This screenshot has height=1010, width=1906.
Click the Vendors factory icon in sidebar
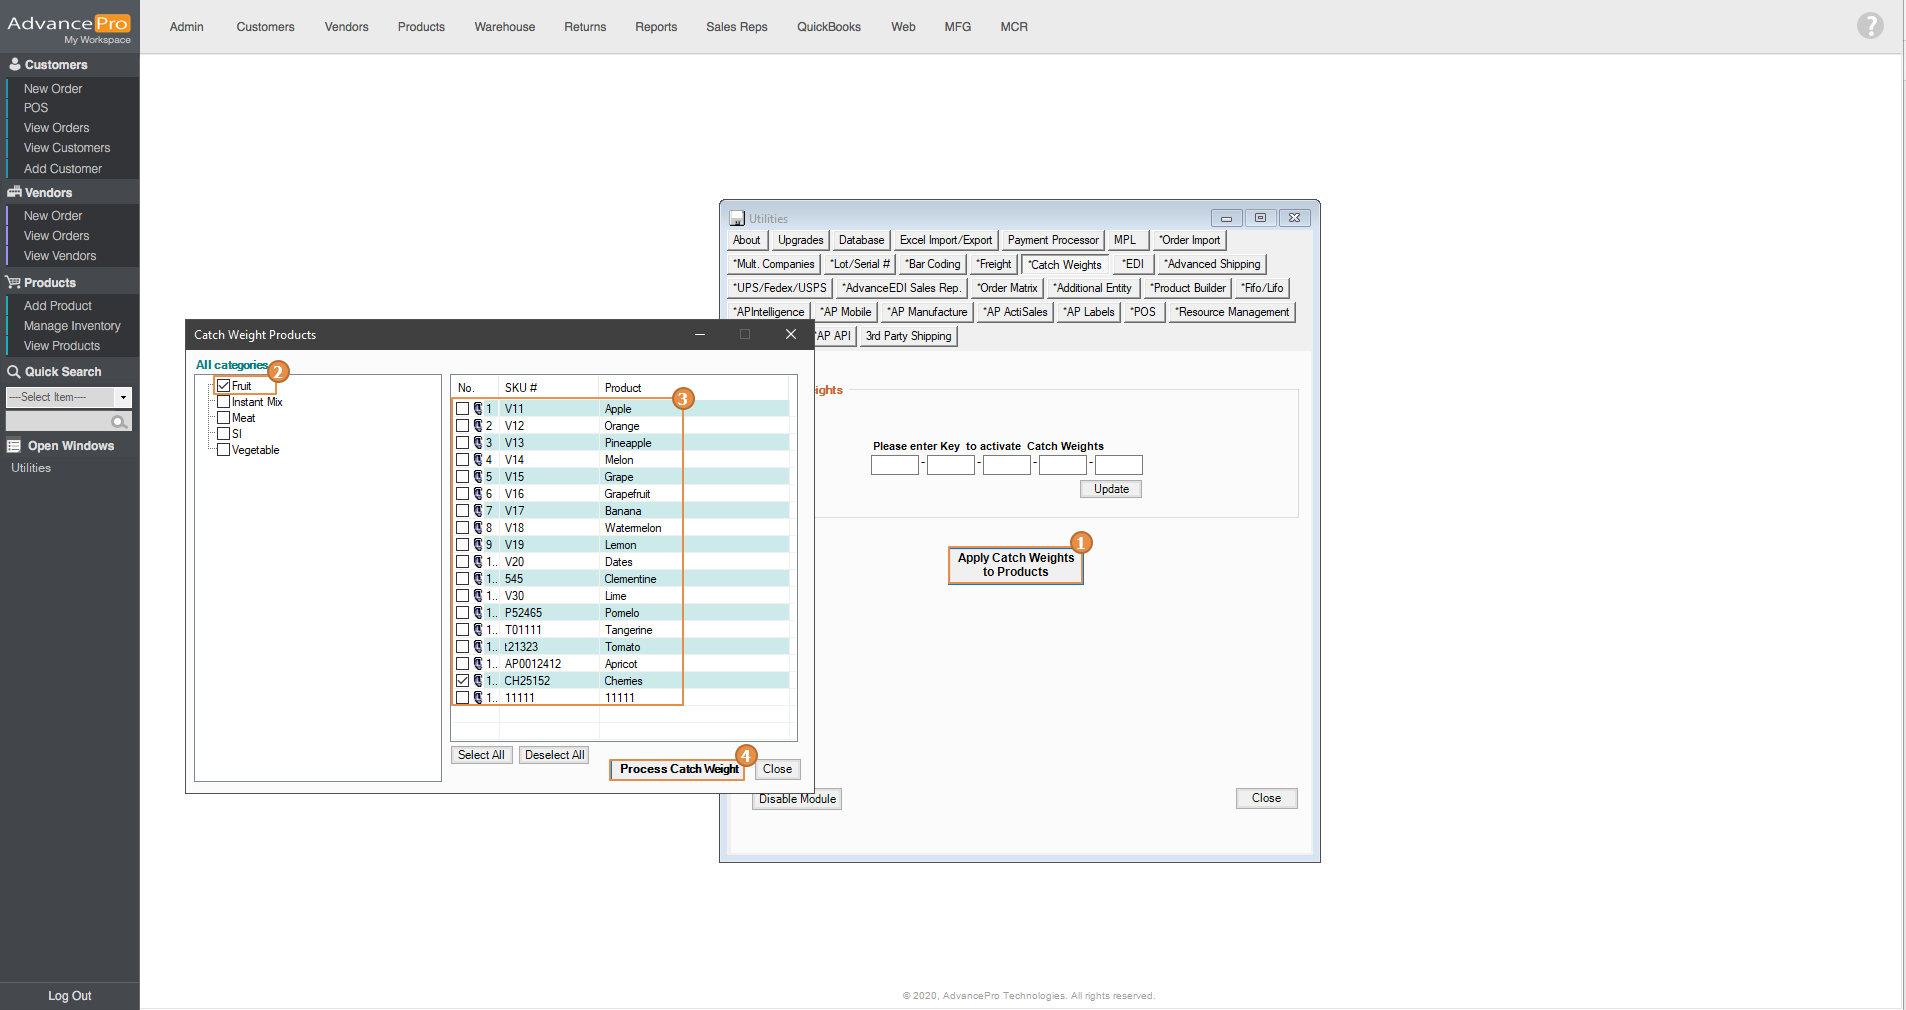[14, 192]
